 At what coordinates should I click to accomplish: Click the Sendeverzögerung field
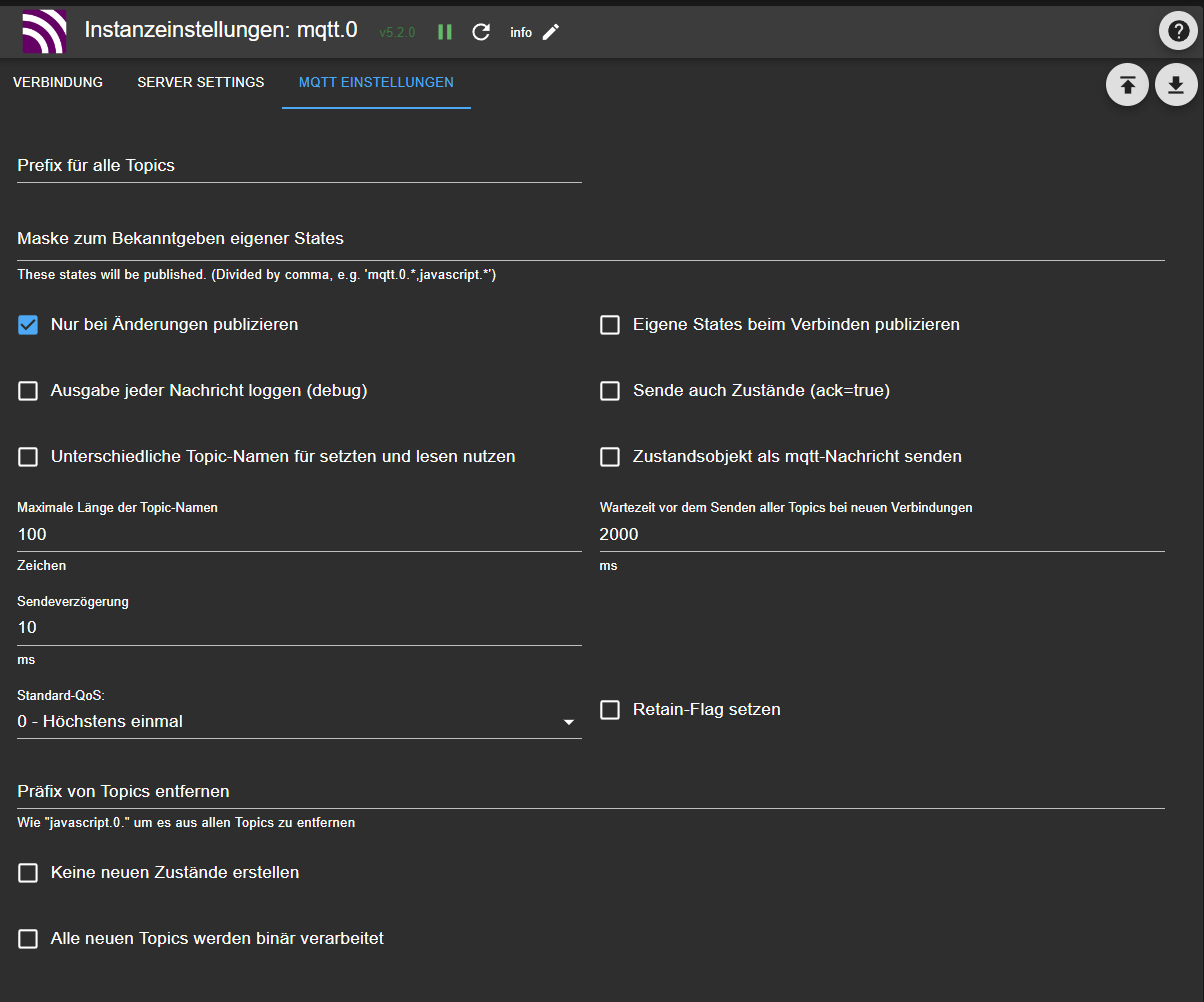click(x=299, y=628)
